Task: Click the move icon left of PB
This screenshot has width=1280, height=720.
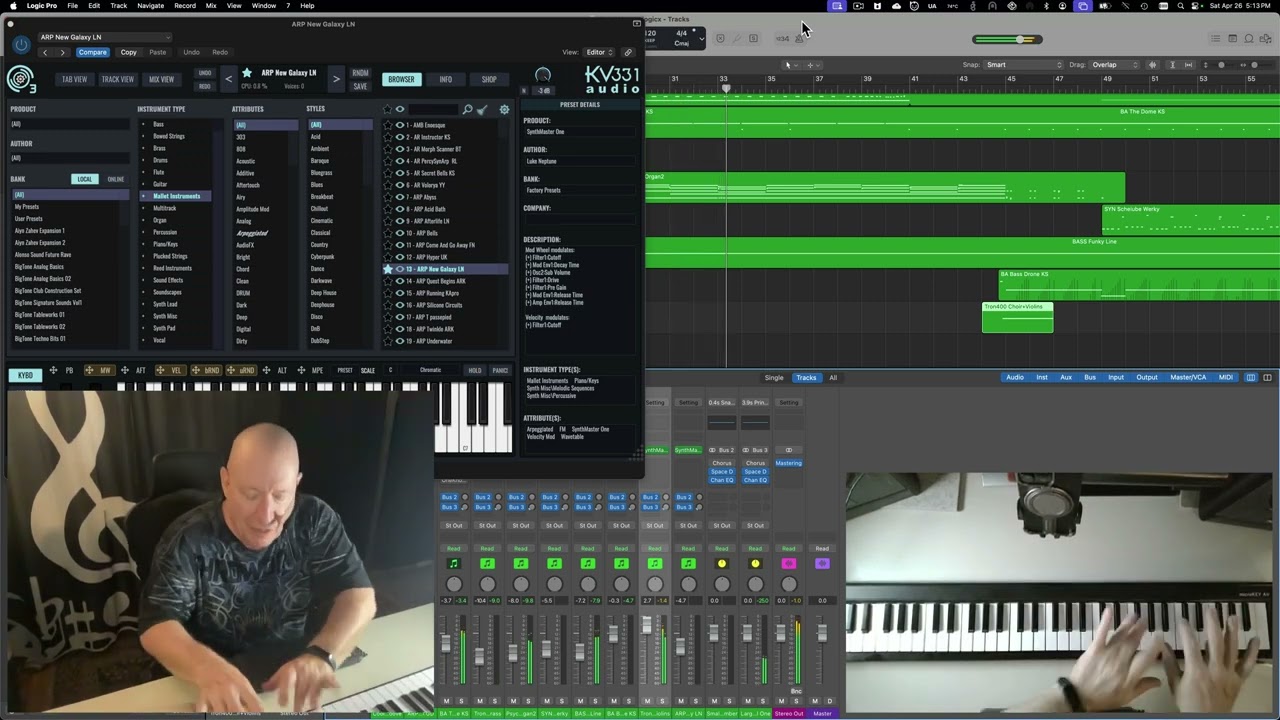Action: coord(53,370)
